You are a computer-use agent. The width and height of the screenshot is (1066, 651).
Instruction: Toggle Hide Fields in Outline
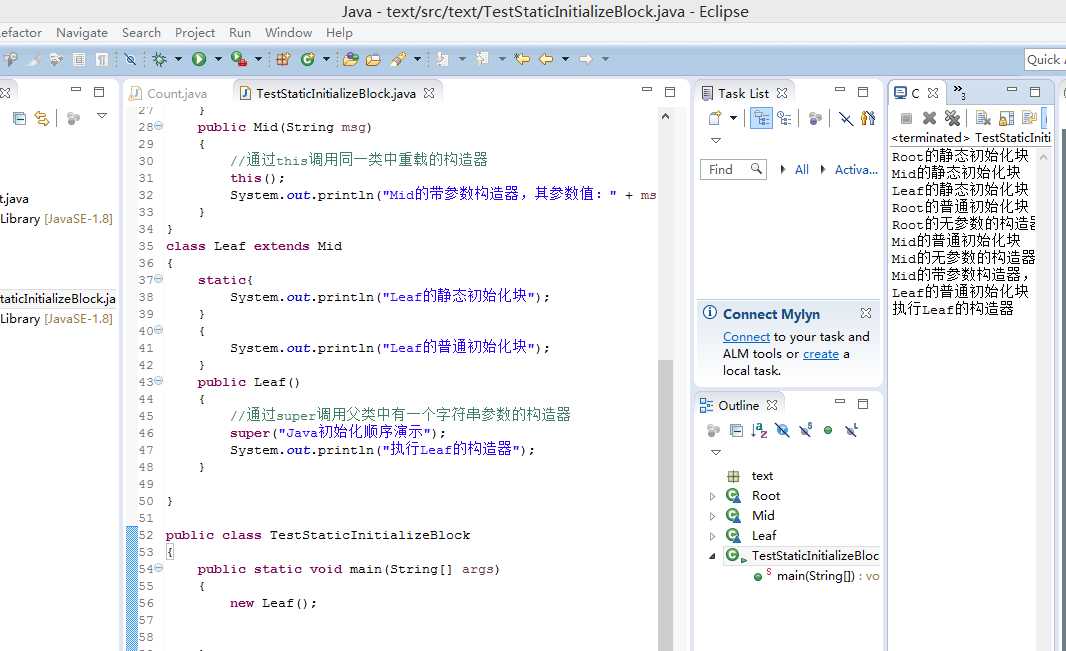[783, 430]
